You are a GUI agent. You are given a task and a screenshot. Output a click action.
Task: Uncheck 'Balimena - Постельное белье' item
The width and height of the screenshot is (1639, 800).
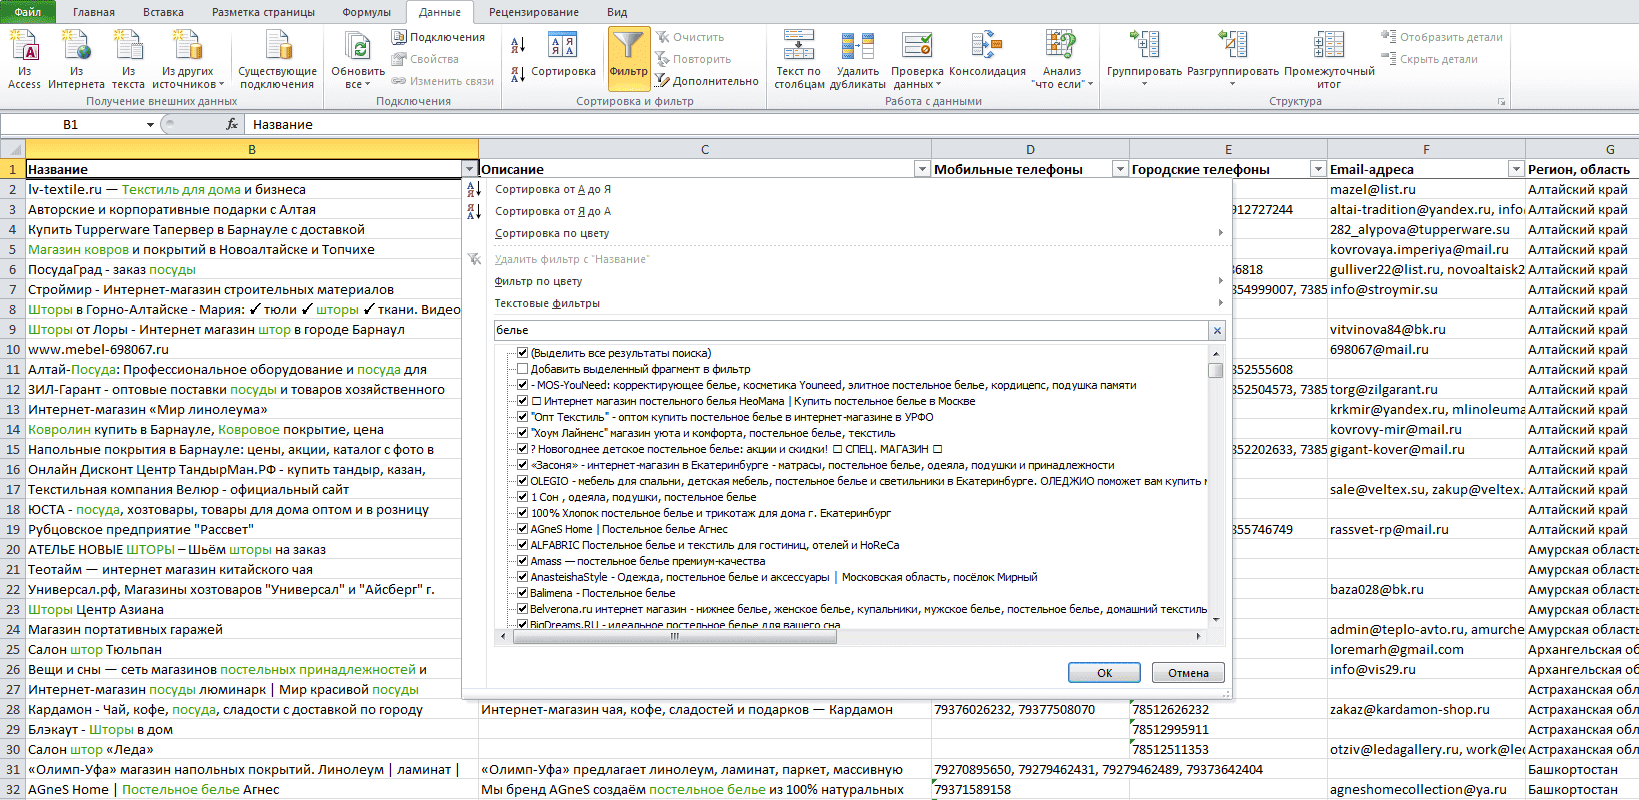(x=522, y=593)
